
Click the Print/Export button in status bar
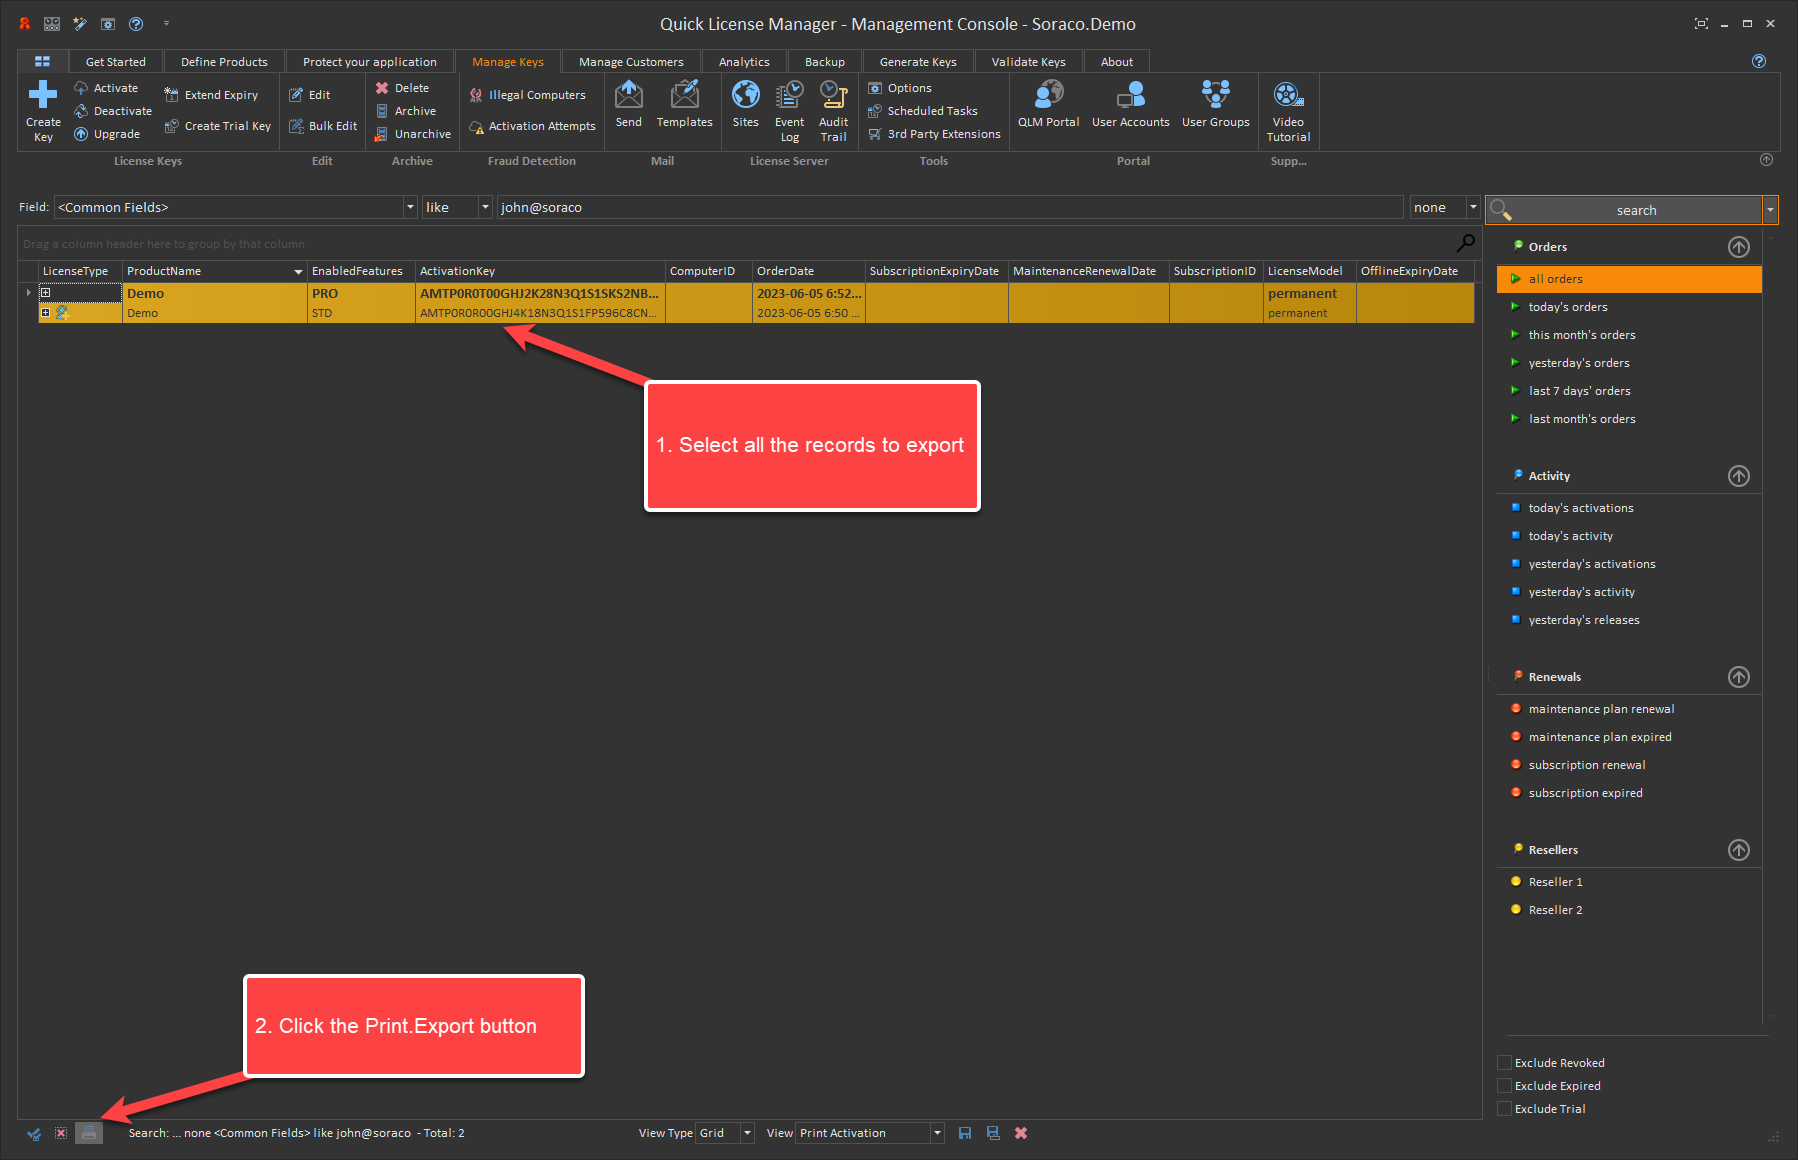coord(89,1133)
